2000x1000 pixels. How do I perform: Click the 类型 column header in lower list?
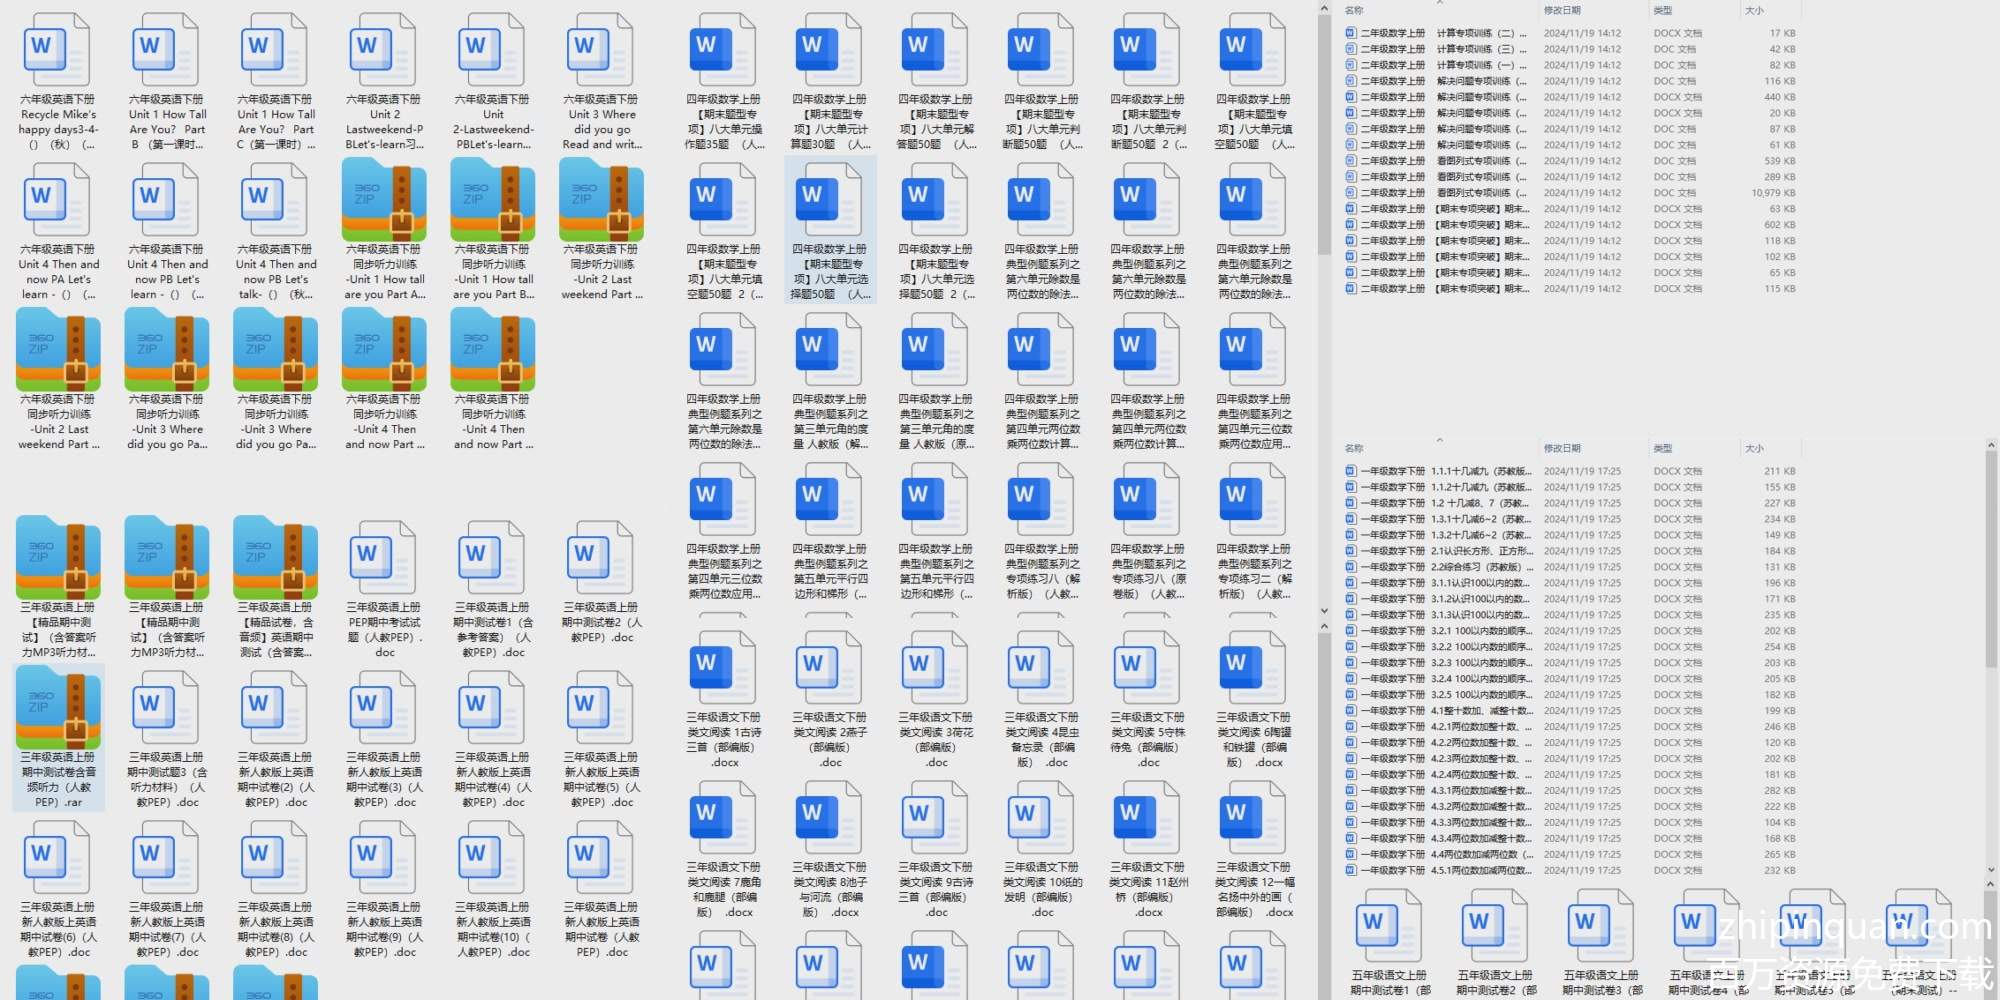[1663, 448]
